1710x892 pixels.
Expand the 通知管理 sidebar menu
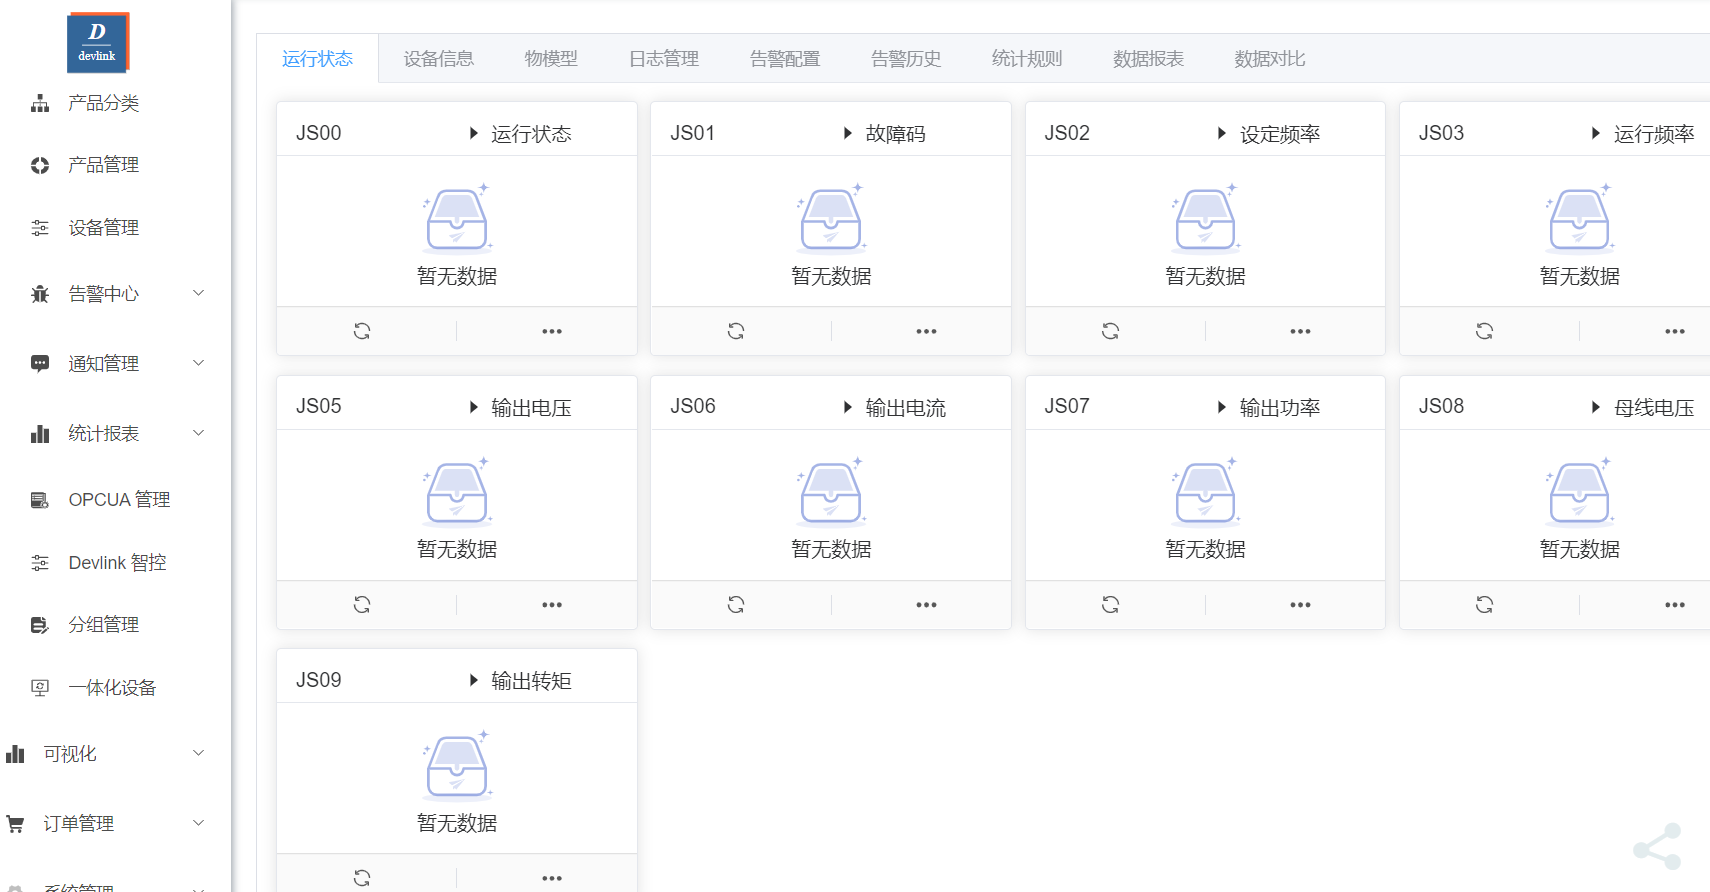click(x=116, y=363)
